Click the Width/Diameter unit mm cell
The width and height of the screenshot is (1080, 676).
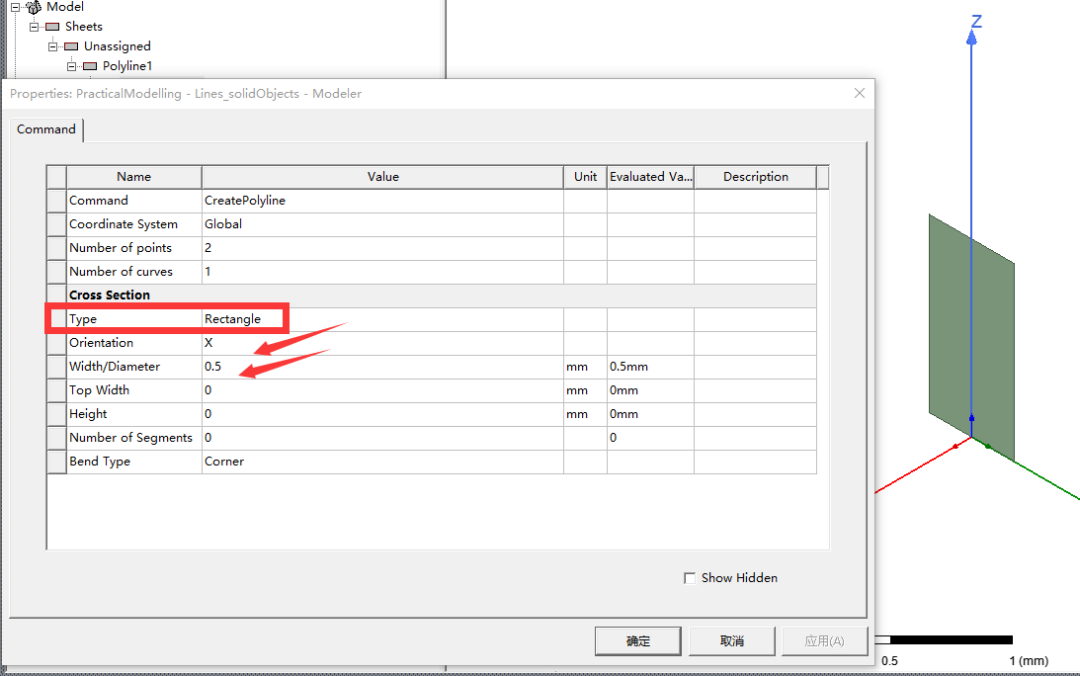[585, 367]
